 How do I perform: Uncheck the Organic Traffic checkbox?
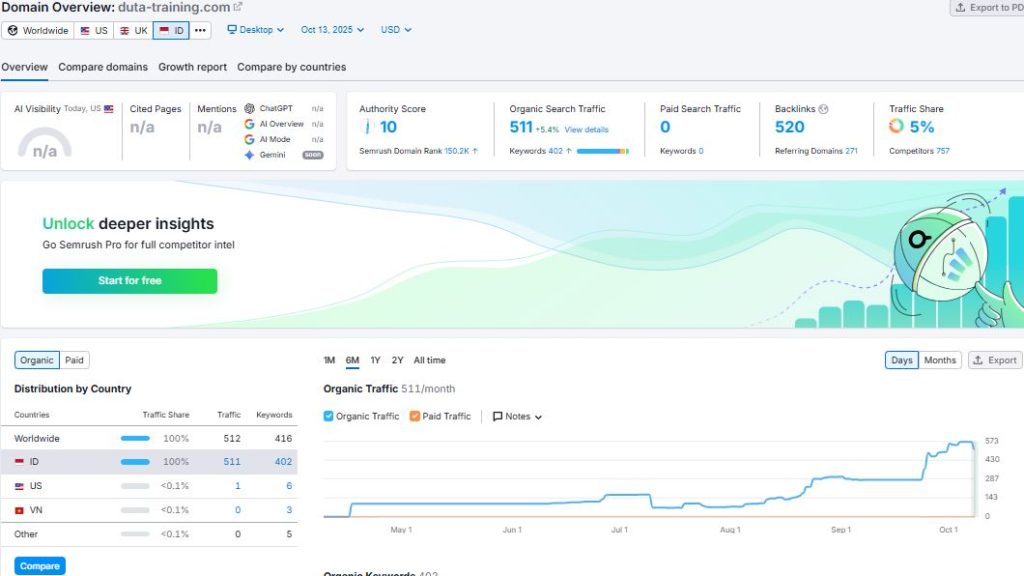click(328, 416)
